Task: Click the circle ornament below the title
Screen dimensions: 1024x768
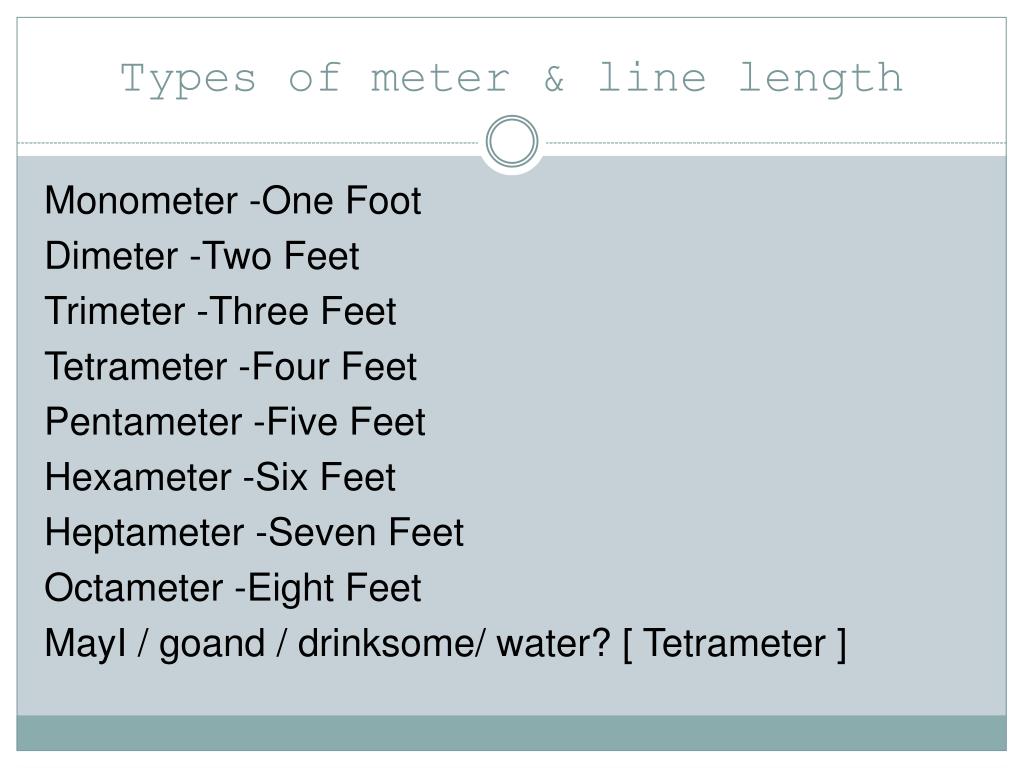Action: [512, 141]
